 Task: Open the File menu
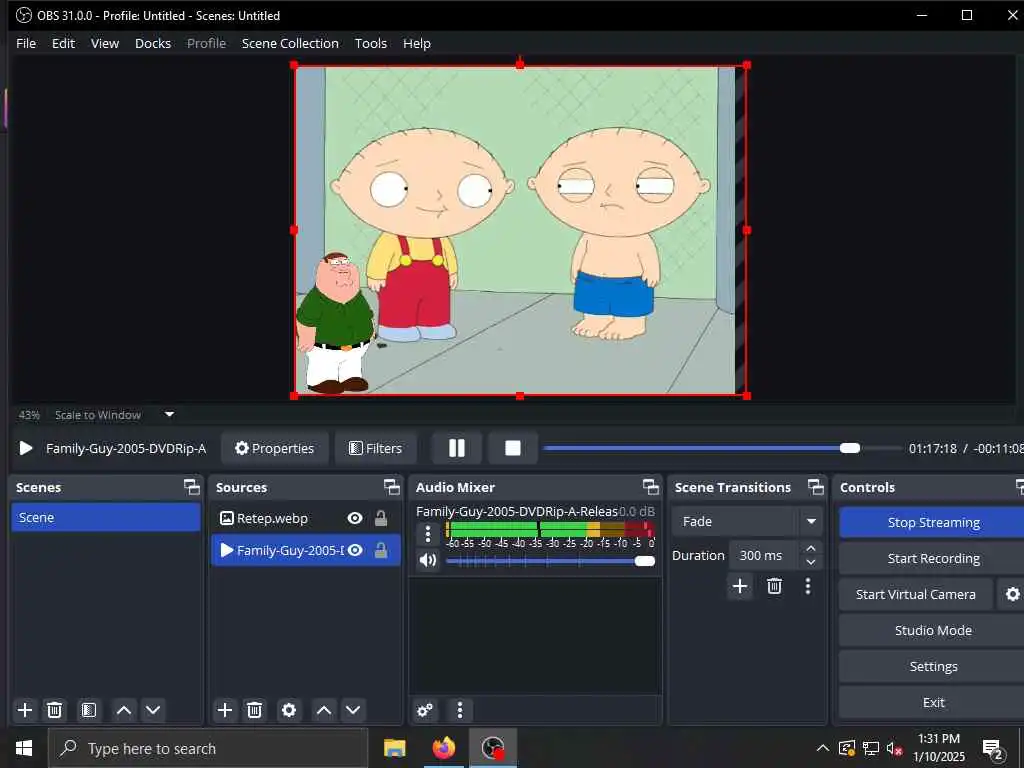(x=26, y=43)
